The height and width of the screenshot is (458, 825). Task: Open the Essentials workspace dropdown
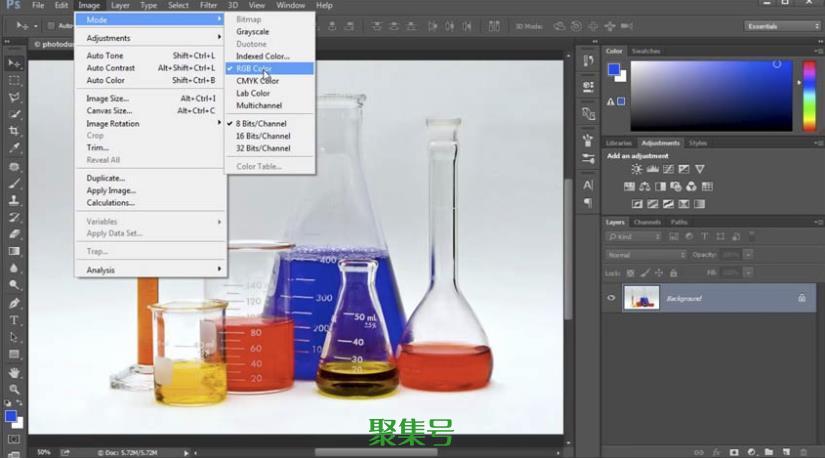tap(781, 26)
